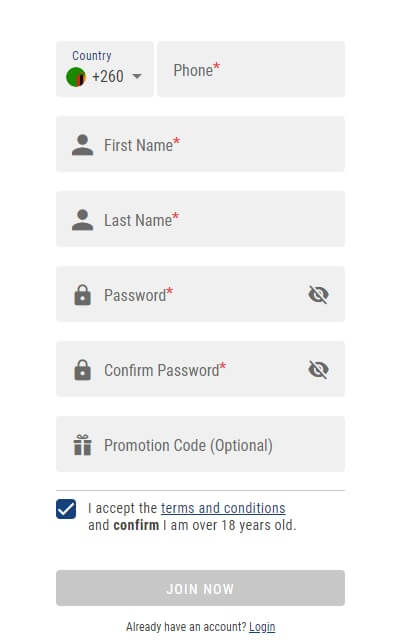This screenshot has width=399, height=643.
Task: Select the +260 country code box
Action: 105,69
